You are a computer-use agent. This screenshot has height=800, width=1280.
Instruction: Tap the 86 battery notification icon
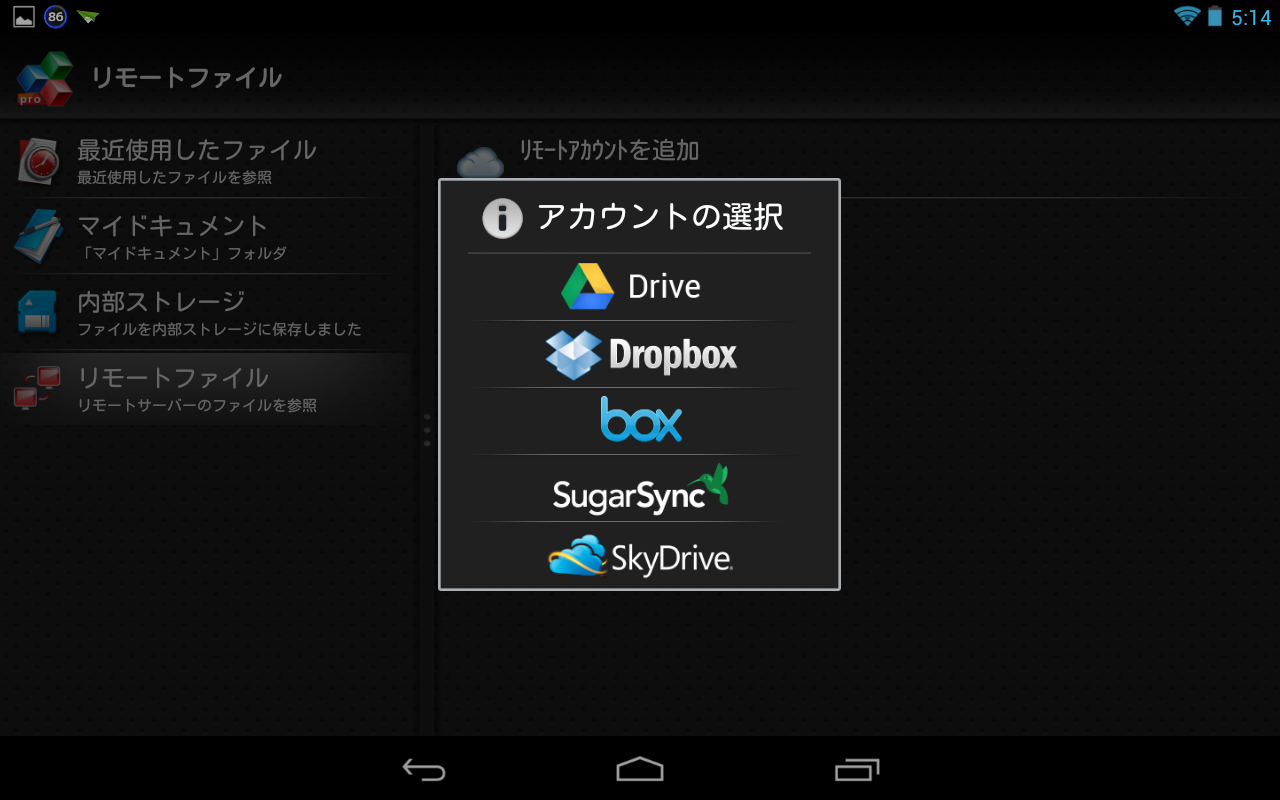[x=56, y=17]
